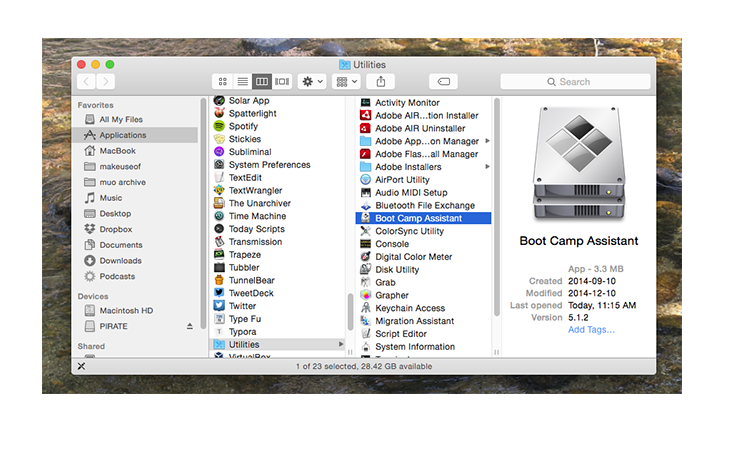Open makeuseof folder in sidebar
746x451 pixels.
coord(120,167)
